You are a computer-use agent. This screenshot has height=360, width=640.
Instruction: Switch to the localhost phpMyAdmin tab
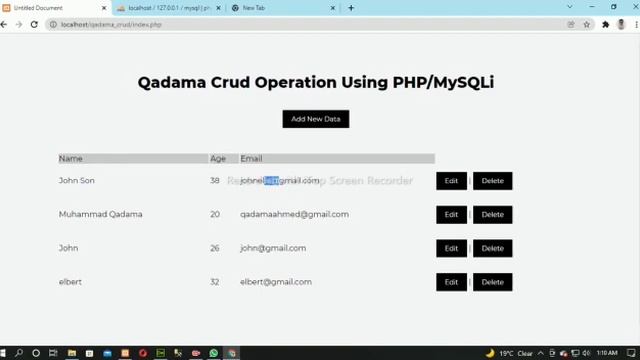pyautogui.click(x=169, y=8)
